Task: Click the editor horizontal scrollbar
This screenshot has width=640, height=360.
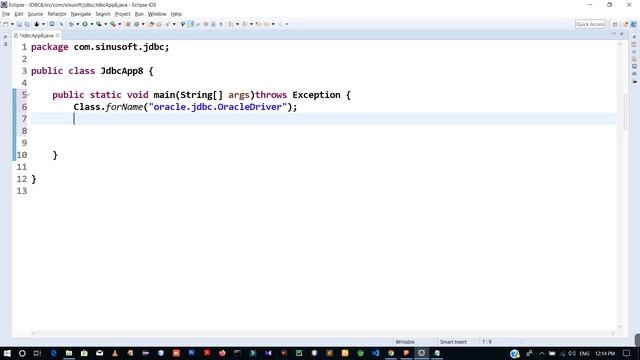Action: 322,333
